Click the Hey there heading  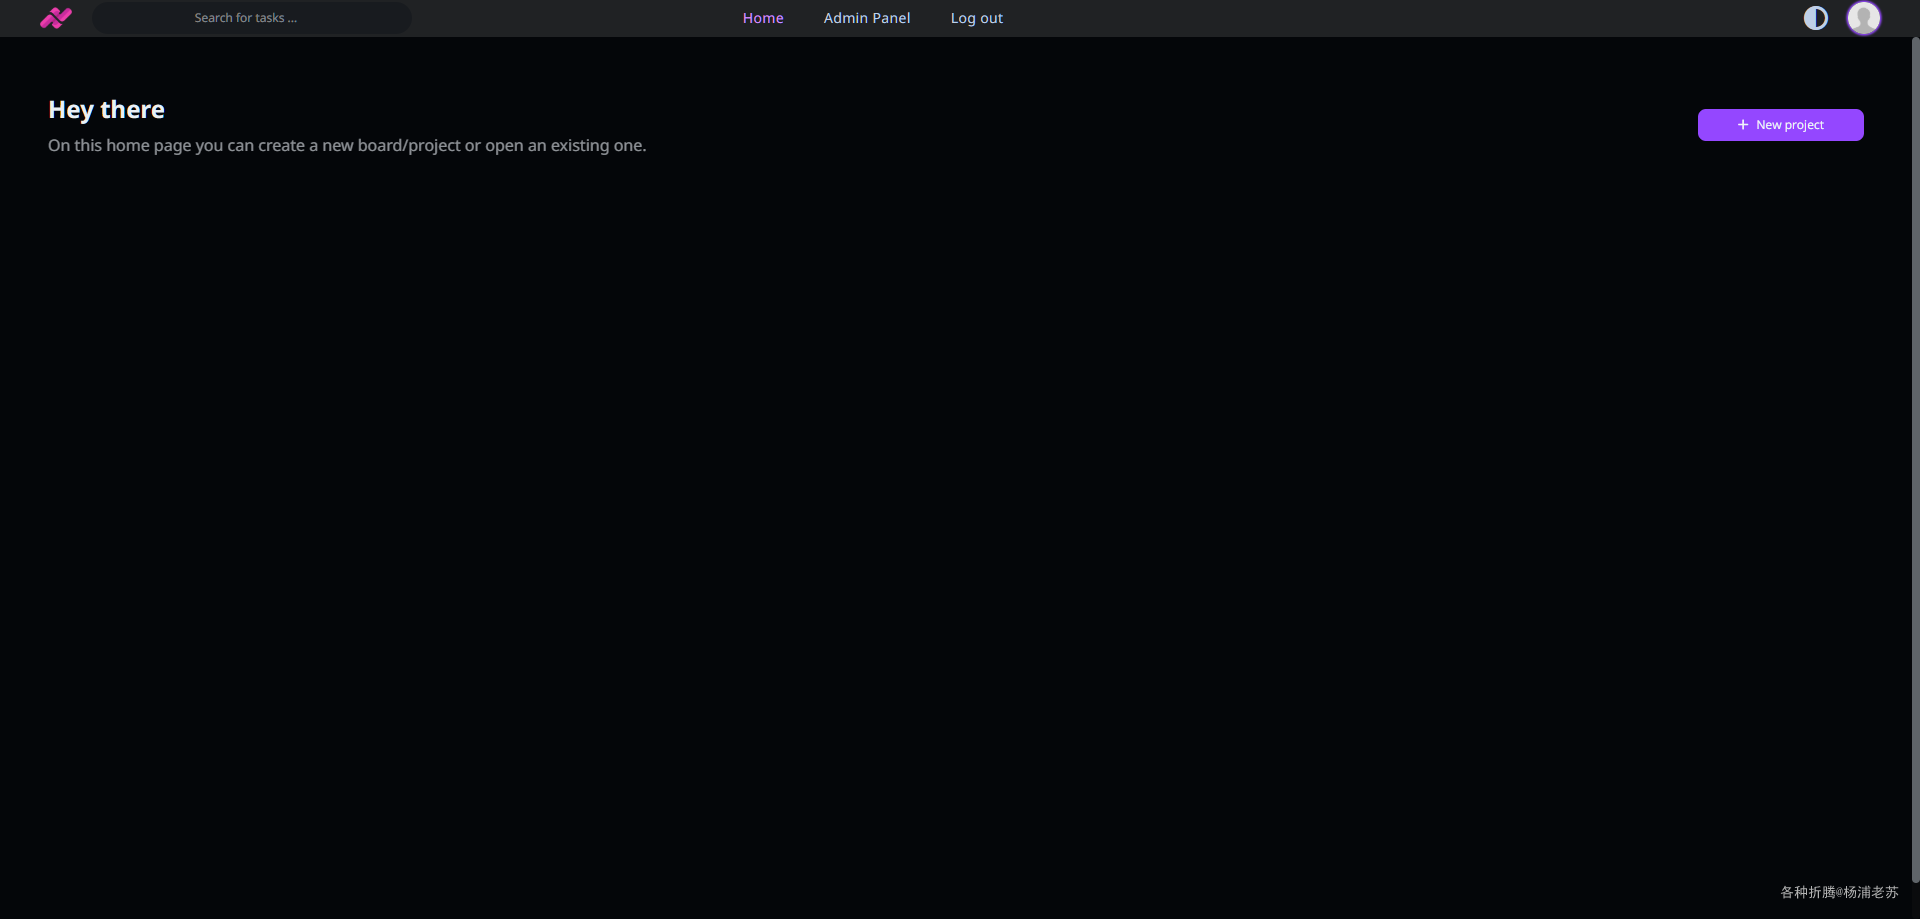[106, 110]
